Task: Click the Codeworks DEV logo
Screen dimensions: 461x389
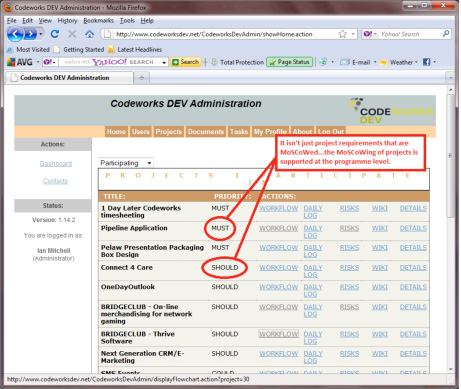Action: [391, 111]
